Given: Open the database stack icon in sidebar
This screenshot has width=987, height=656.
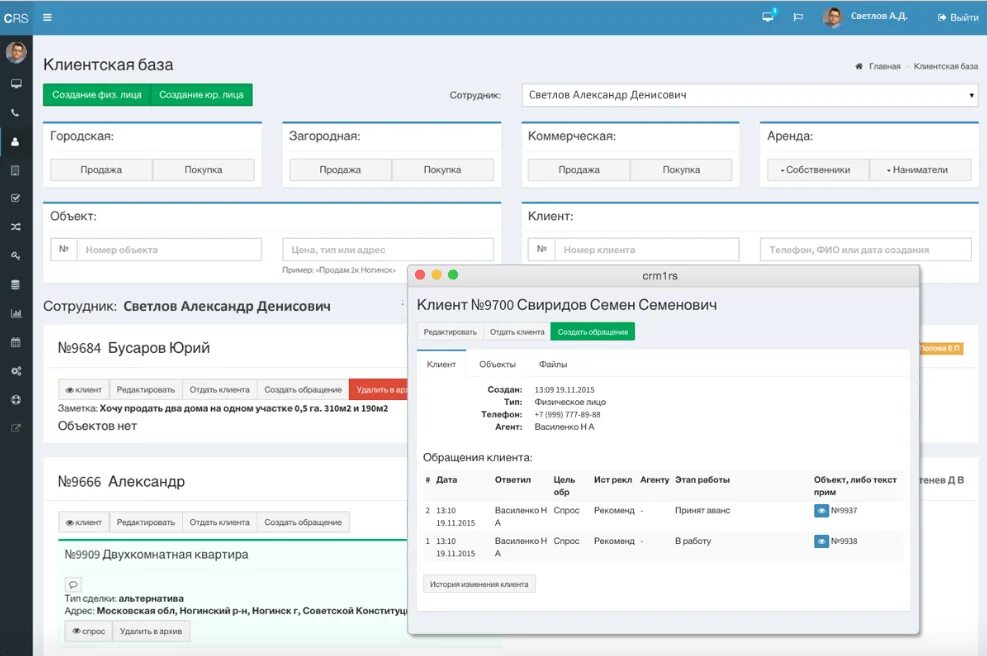Looking at the screenshot, I should click(16, 285).
